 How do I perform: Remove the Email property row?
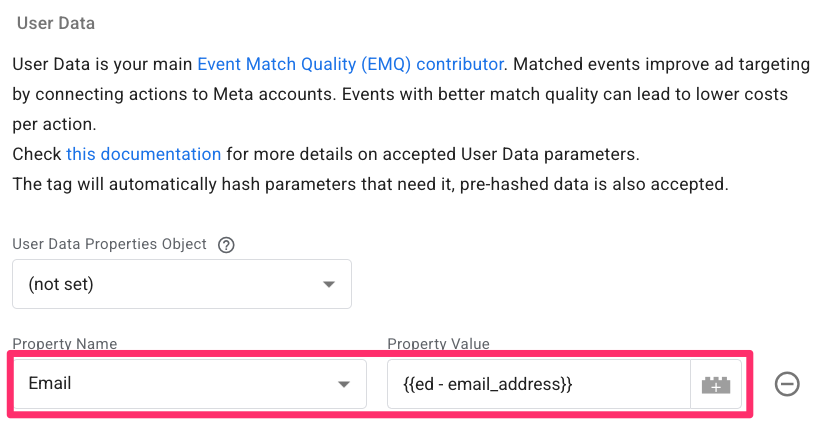[x=787, y=384]
